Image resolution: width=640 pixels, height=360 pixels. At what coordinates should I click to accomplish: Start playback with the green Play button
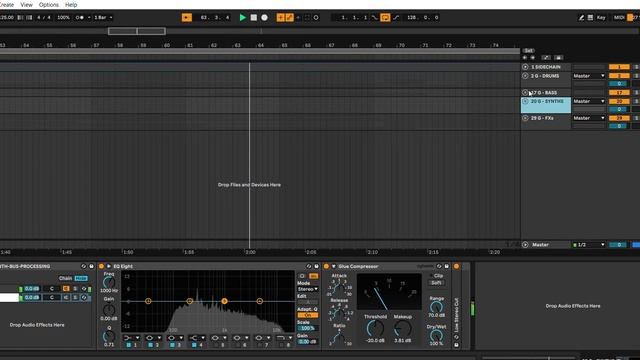(242, 18)
